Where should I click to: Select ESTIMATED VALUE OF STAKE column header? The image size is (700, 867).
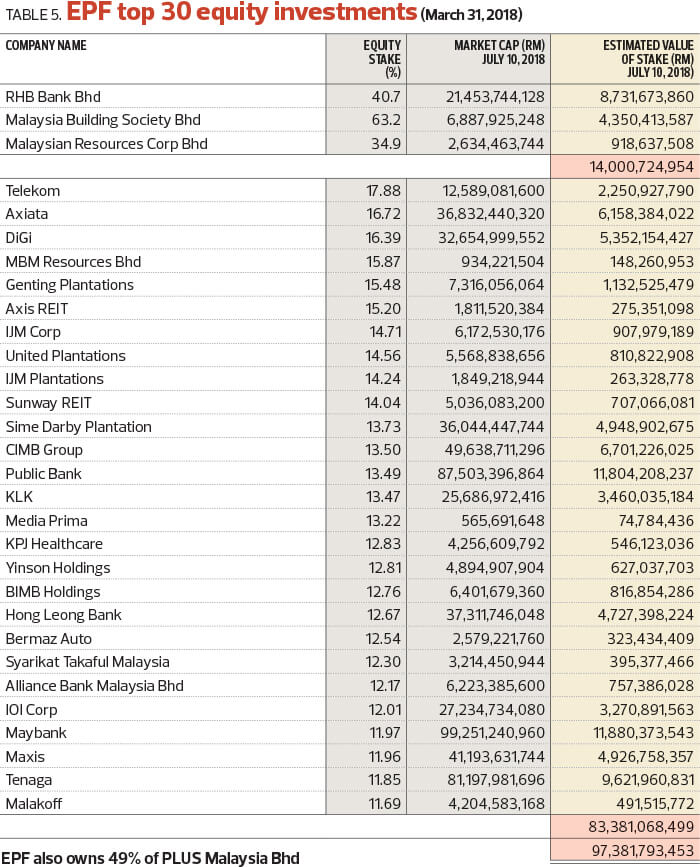[x=648, y=59]
